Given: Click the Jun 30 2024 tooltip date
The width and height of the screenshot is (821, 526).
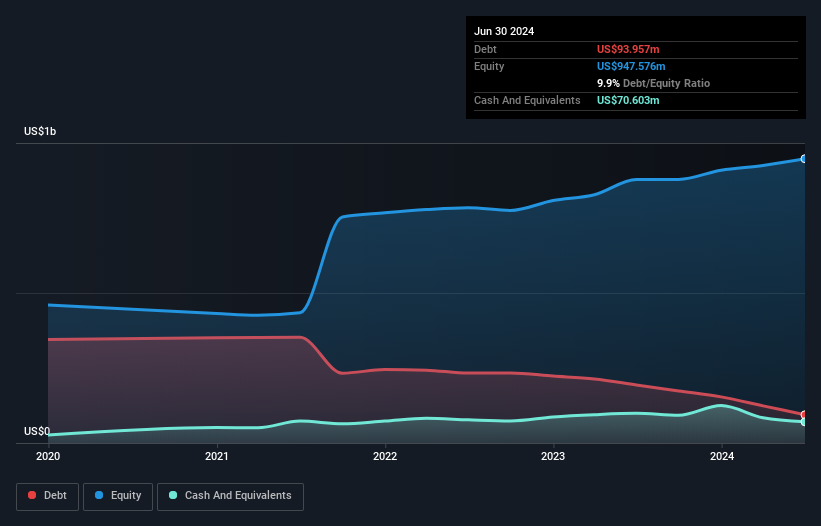Looking at the screenshot, I should (x=504, y=31).
